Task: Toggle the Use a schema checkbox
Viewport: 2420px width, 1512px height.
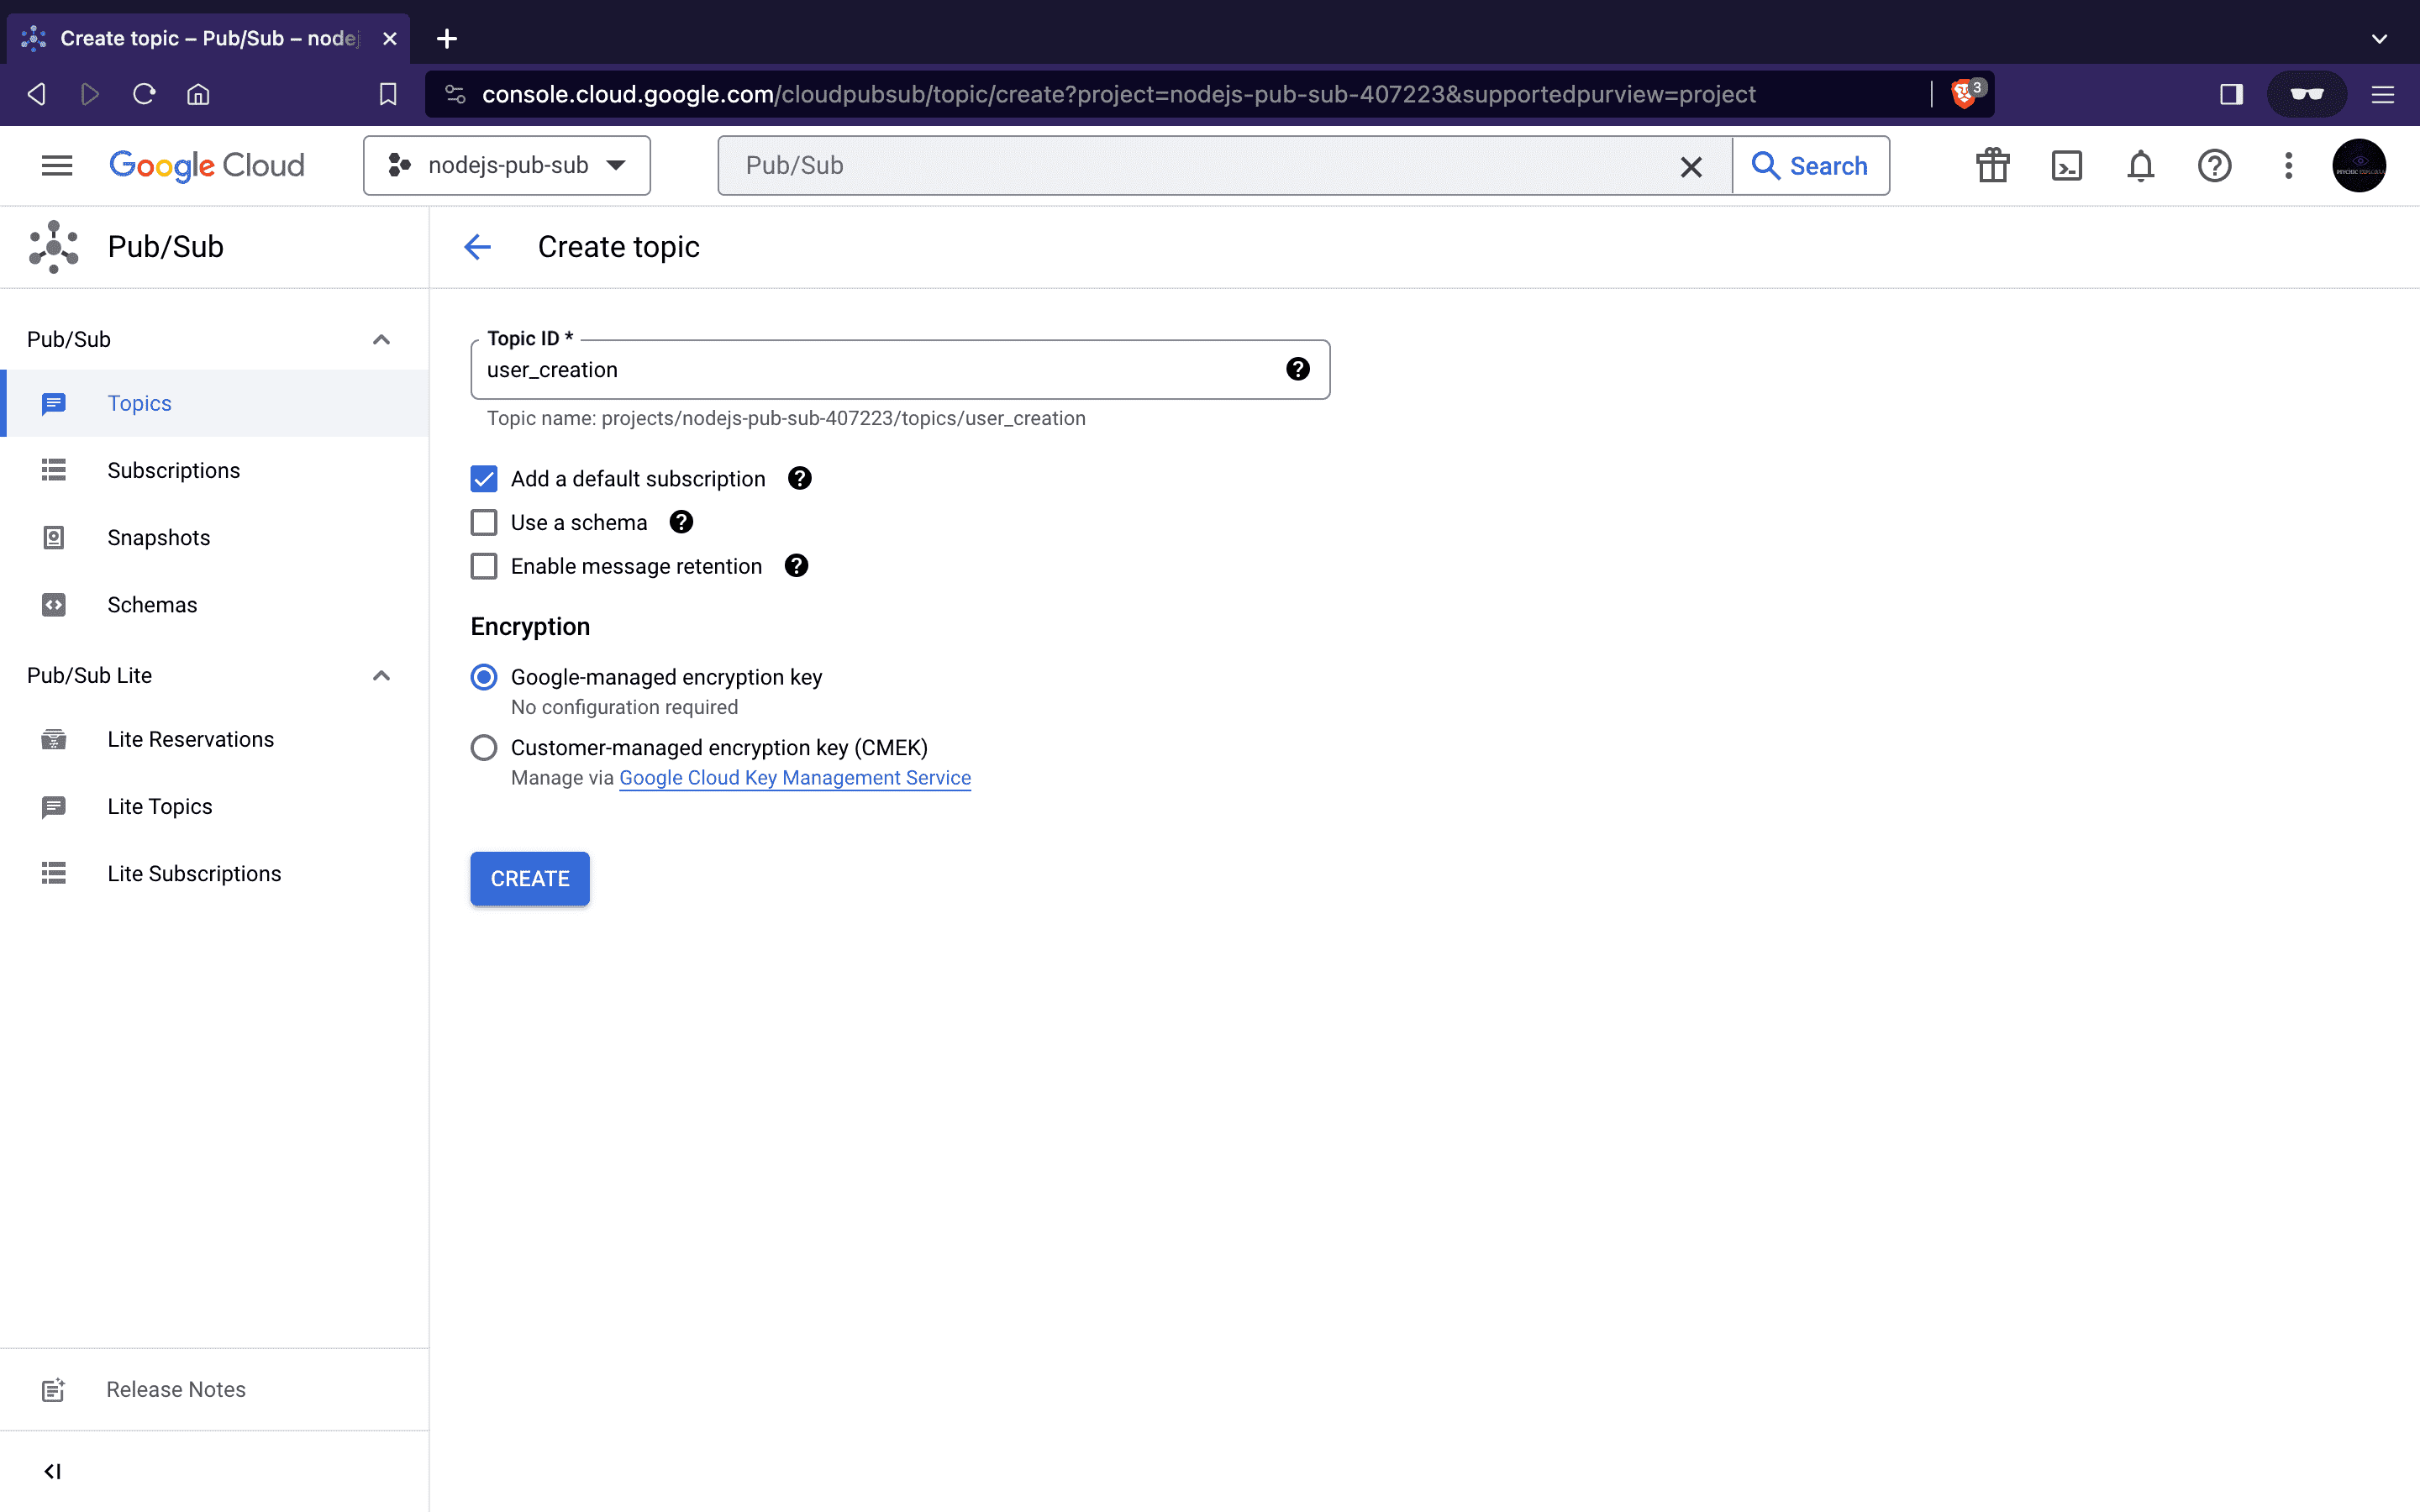Action: pyautogui.click(x=482, y=521)
